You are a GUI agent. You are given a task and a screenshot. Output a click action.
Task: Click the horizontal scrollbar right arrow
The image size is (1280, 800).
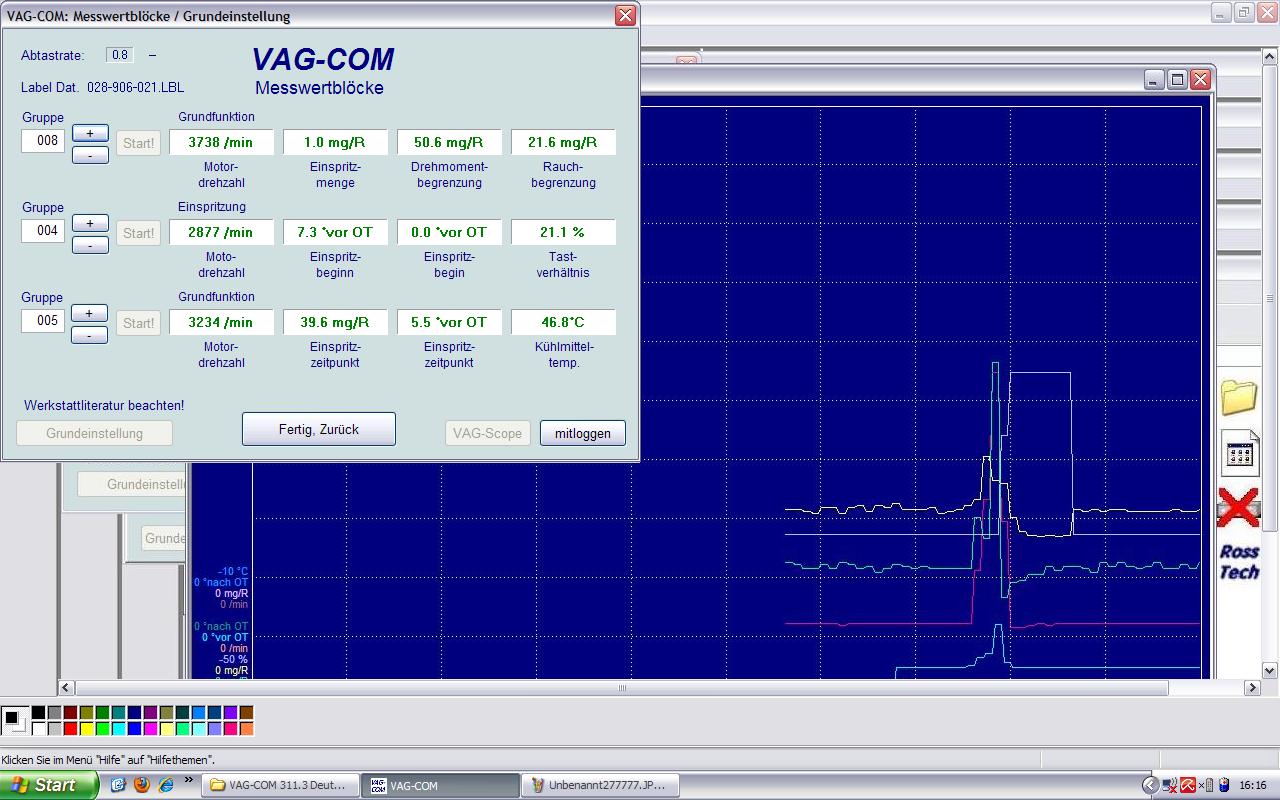(1252, 688)
